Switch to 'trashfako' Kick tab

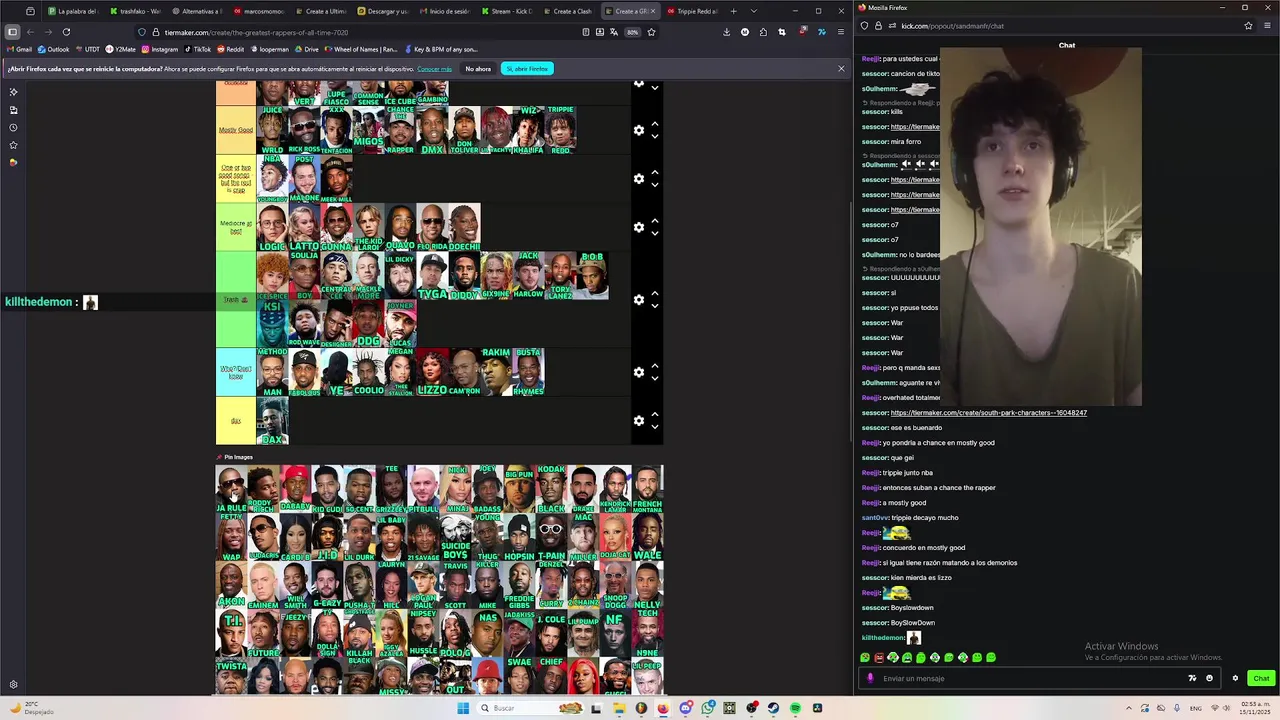(x=134, y=11)
